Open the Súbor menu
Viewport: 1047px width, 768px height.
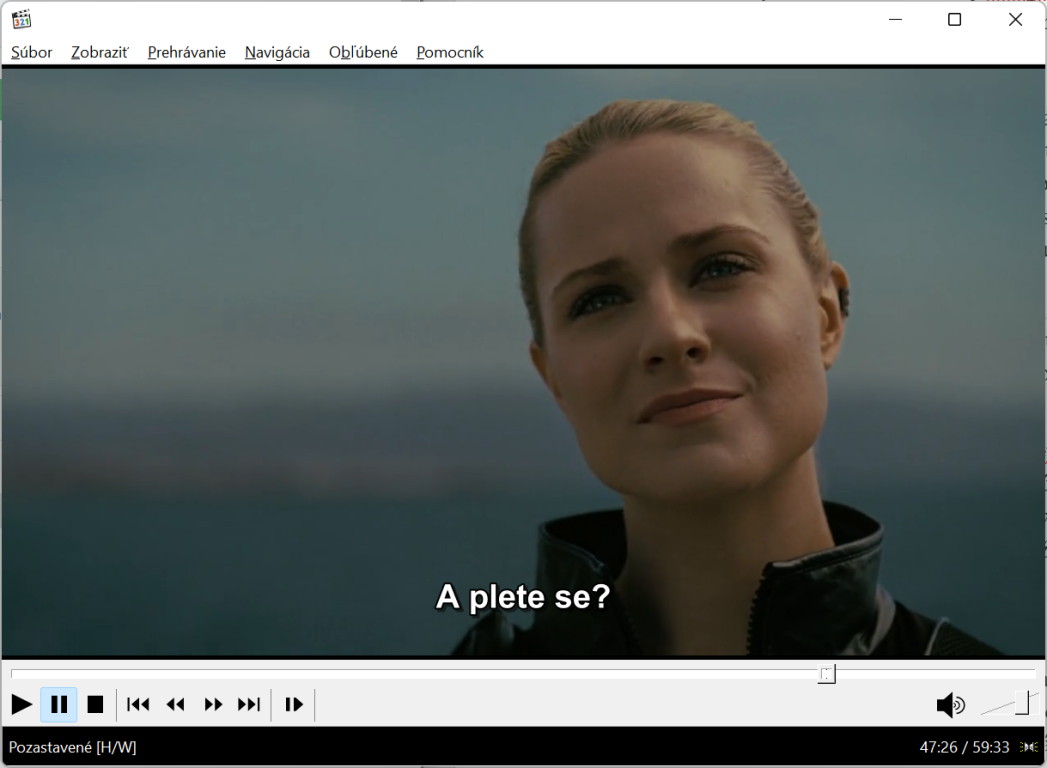32,52
